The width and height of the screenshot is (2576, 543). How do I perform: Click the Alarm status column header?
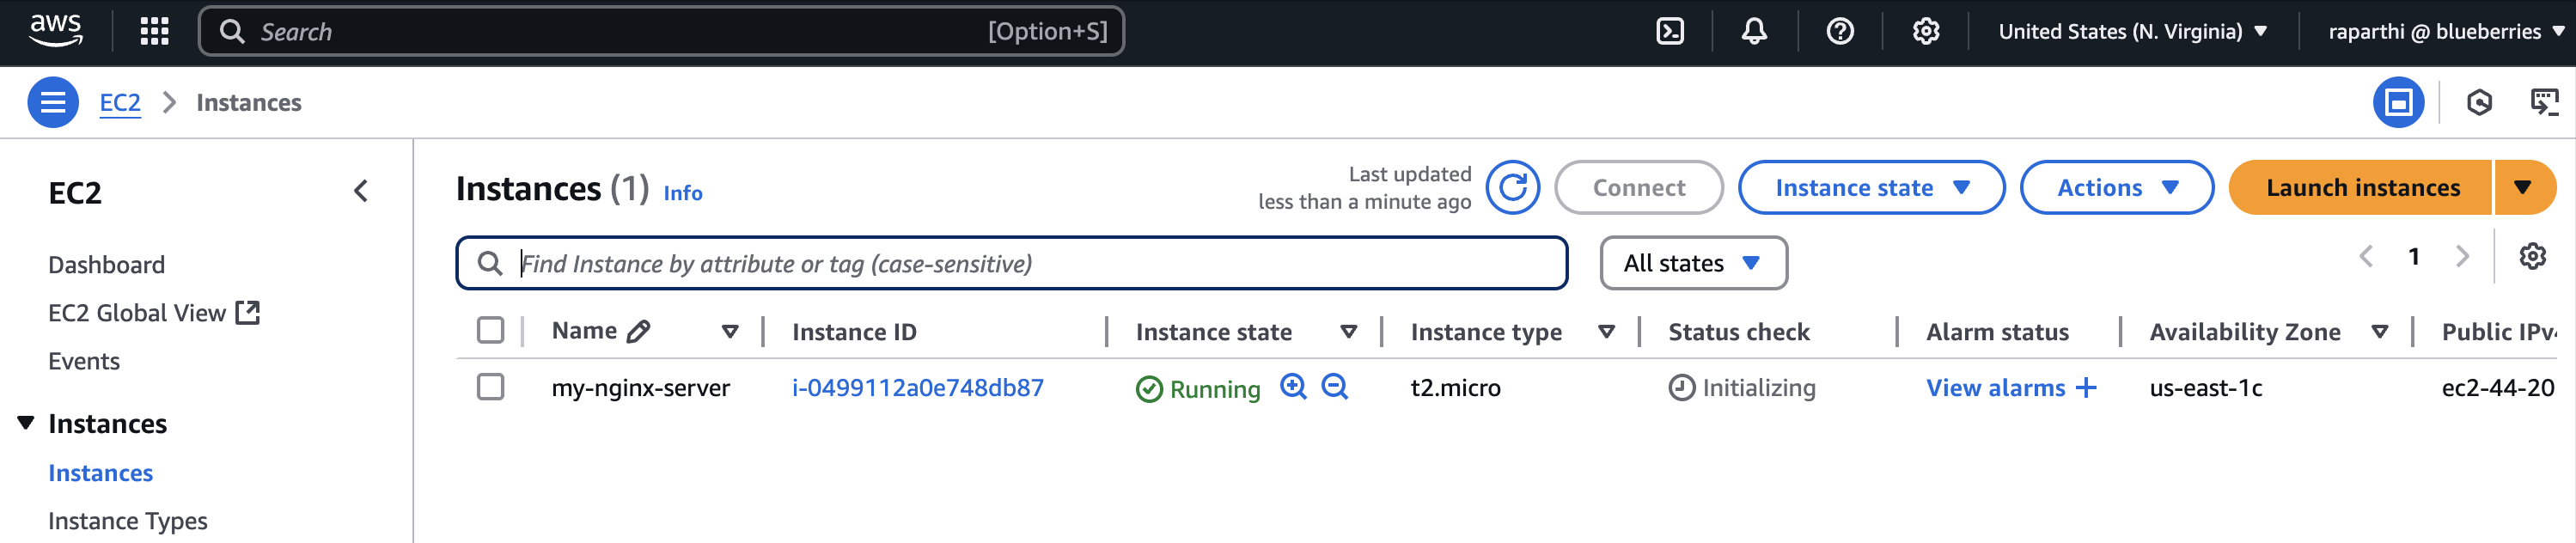point(1997,332)
